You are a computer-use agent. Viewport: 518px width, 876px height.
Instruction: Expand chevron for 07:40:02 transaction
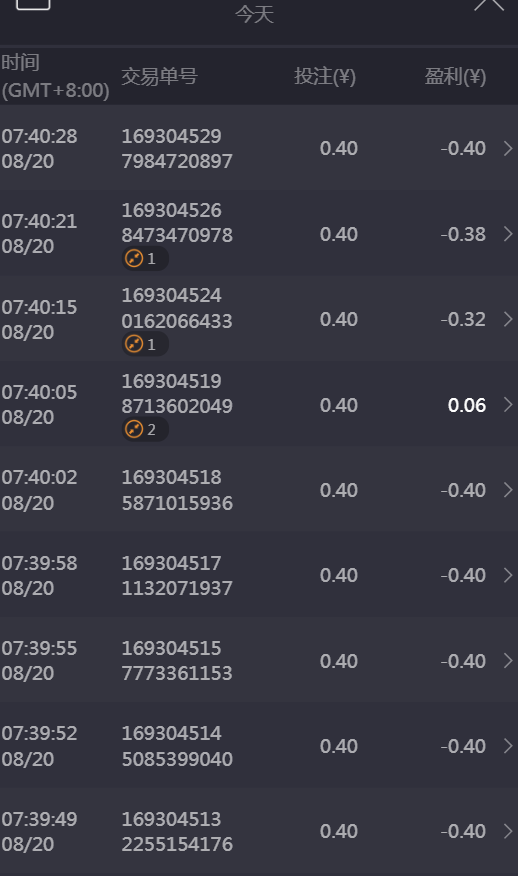pos(508,490)
